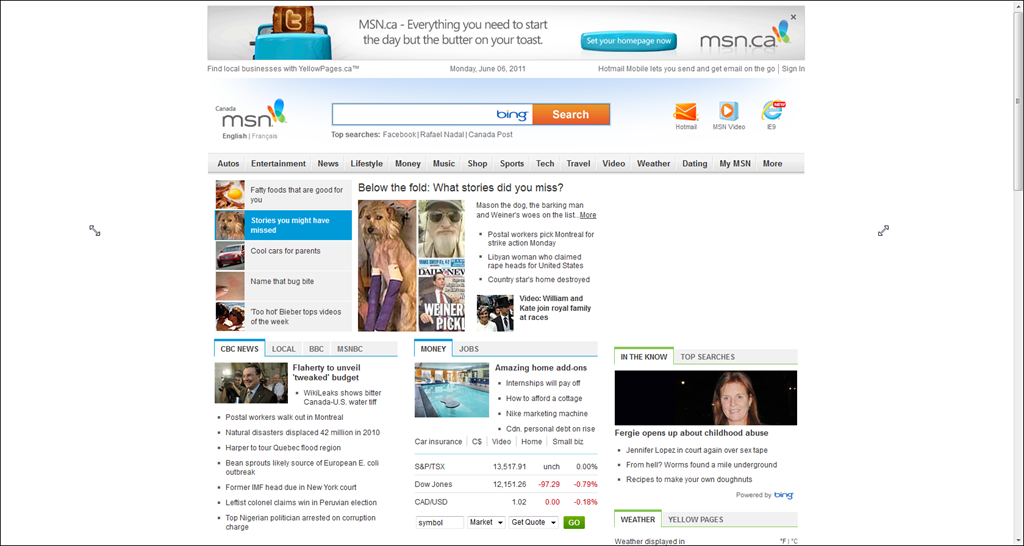Open the Shop navigation item
The image size is (1024, 546).
click(x=477, y=164)
